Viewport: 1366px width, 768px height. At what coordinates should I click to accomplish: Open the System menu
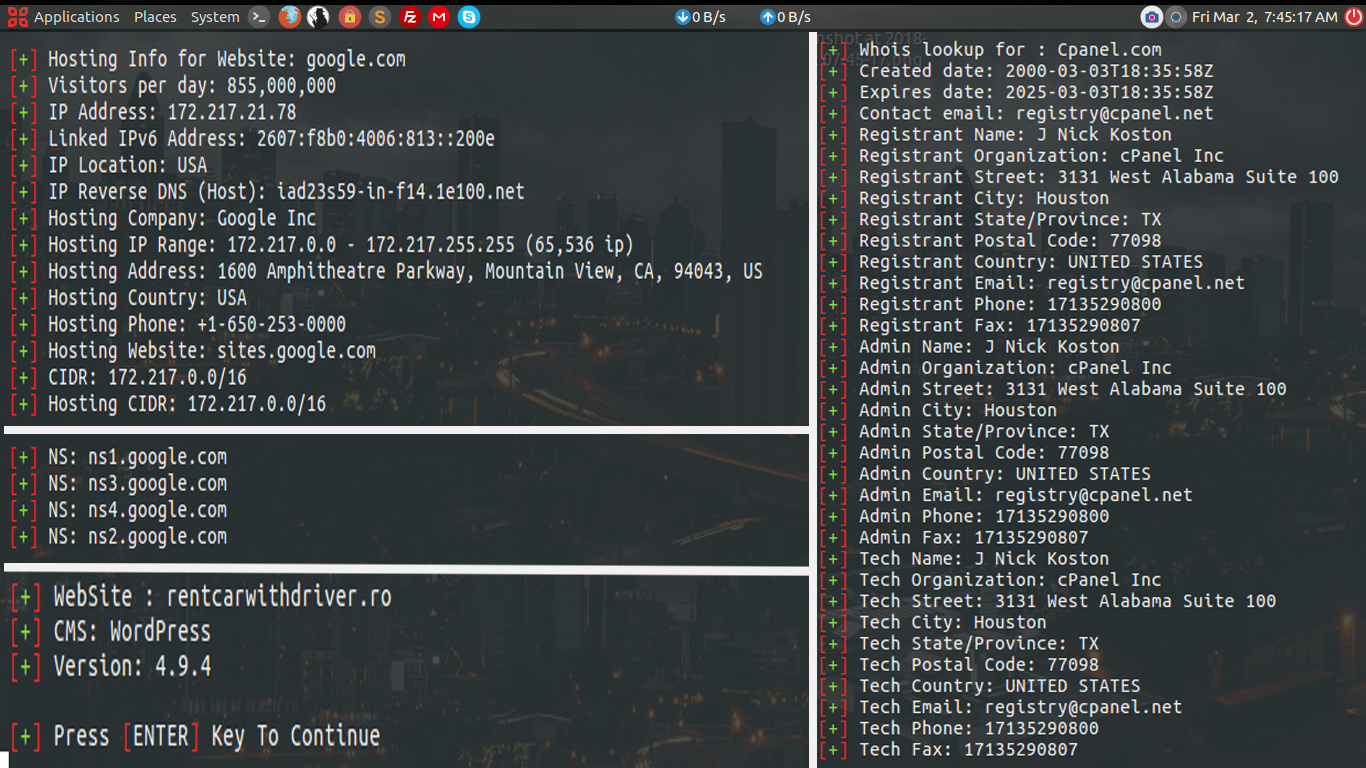coord(215,17)
